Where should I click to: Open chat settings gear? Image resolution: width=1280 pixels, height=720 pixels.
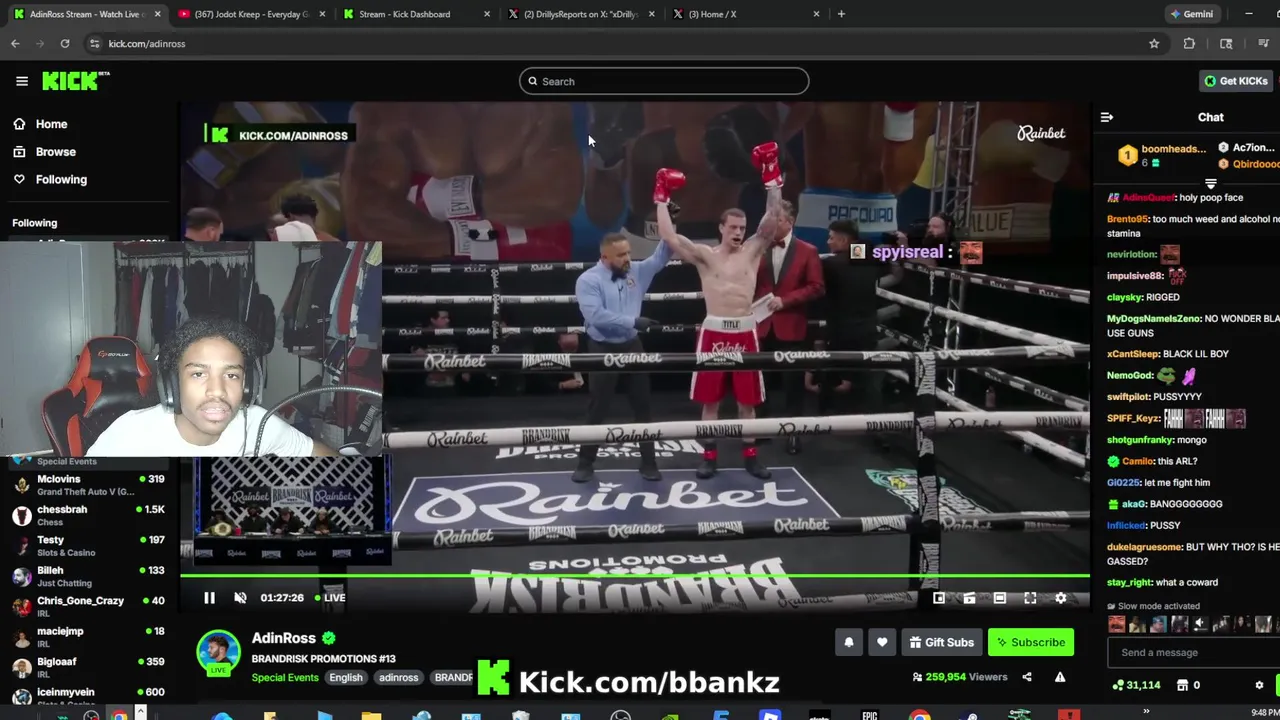[x=1259, y=685]
